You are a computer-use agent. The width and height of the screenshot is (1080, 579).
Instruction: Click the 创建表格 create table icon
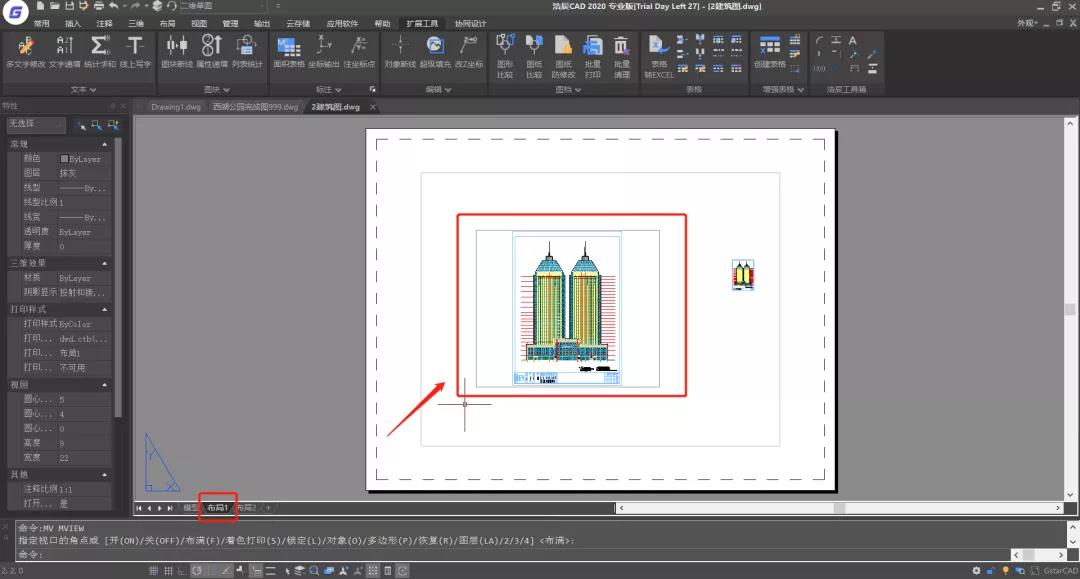click(769, 46)
